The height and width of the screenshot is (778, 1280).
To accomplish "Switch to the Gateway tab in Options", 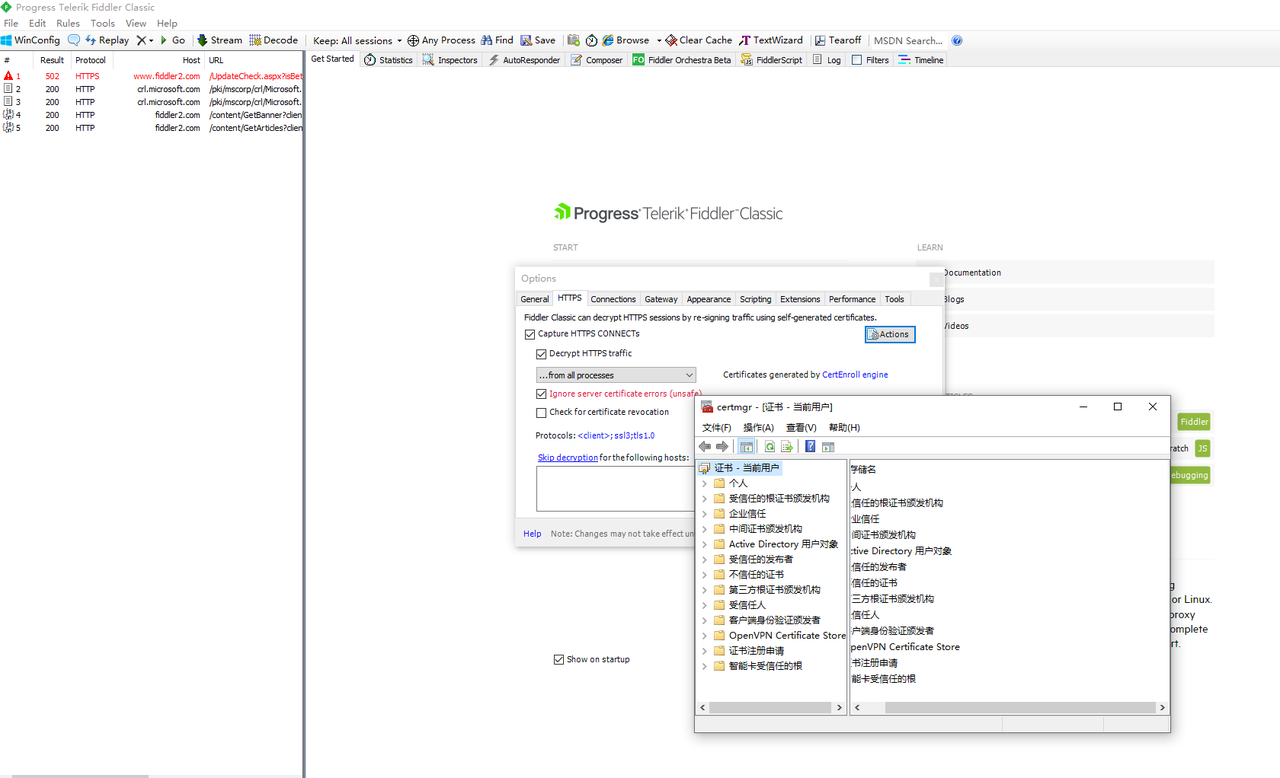I will click(x=661, y=299).
